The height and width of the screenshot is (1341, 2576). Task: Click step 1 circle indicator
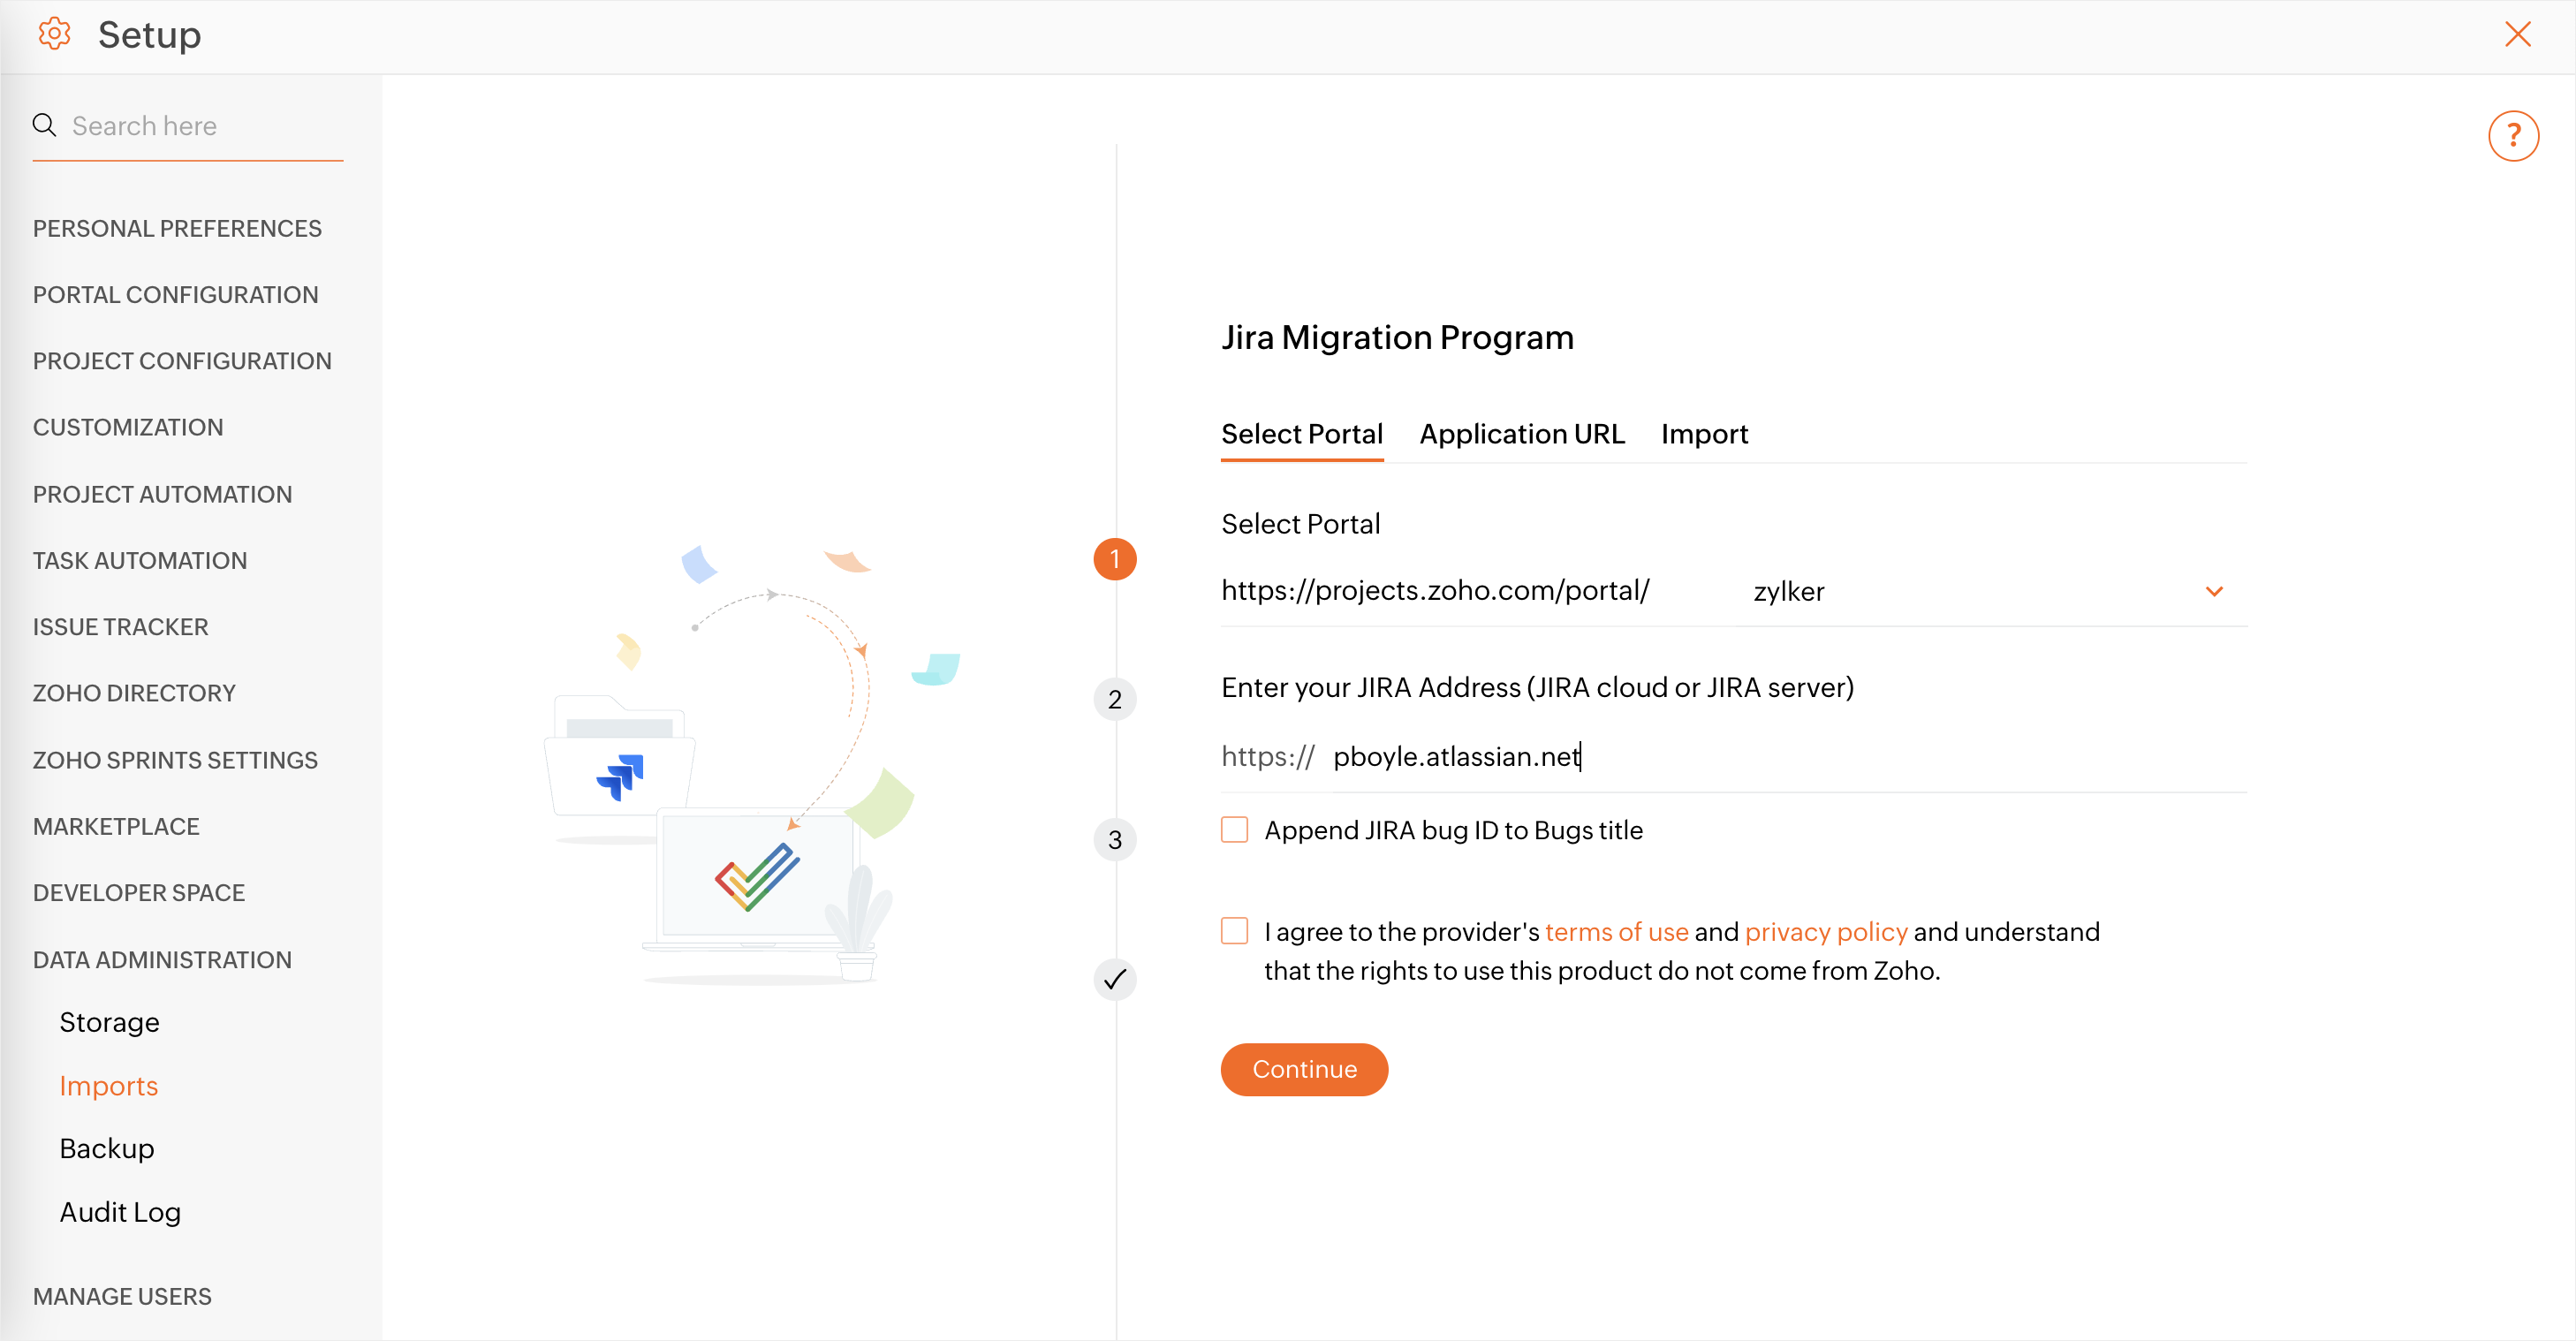pos(1114,559)
